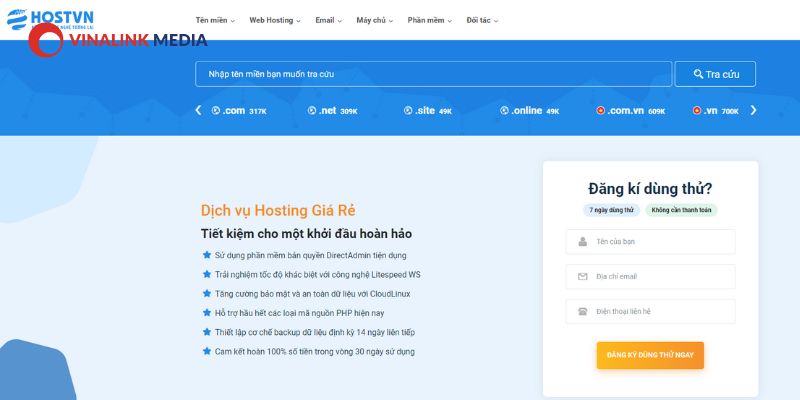Select the .com 317K domain

(x=239, y=110)
